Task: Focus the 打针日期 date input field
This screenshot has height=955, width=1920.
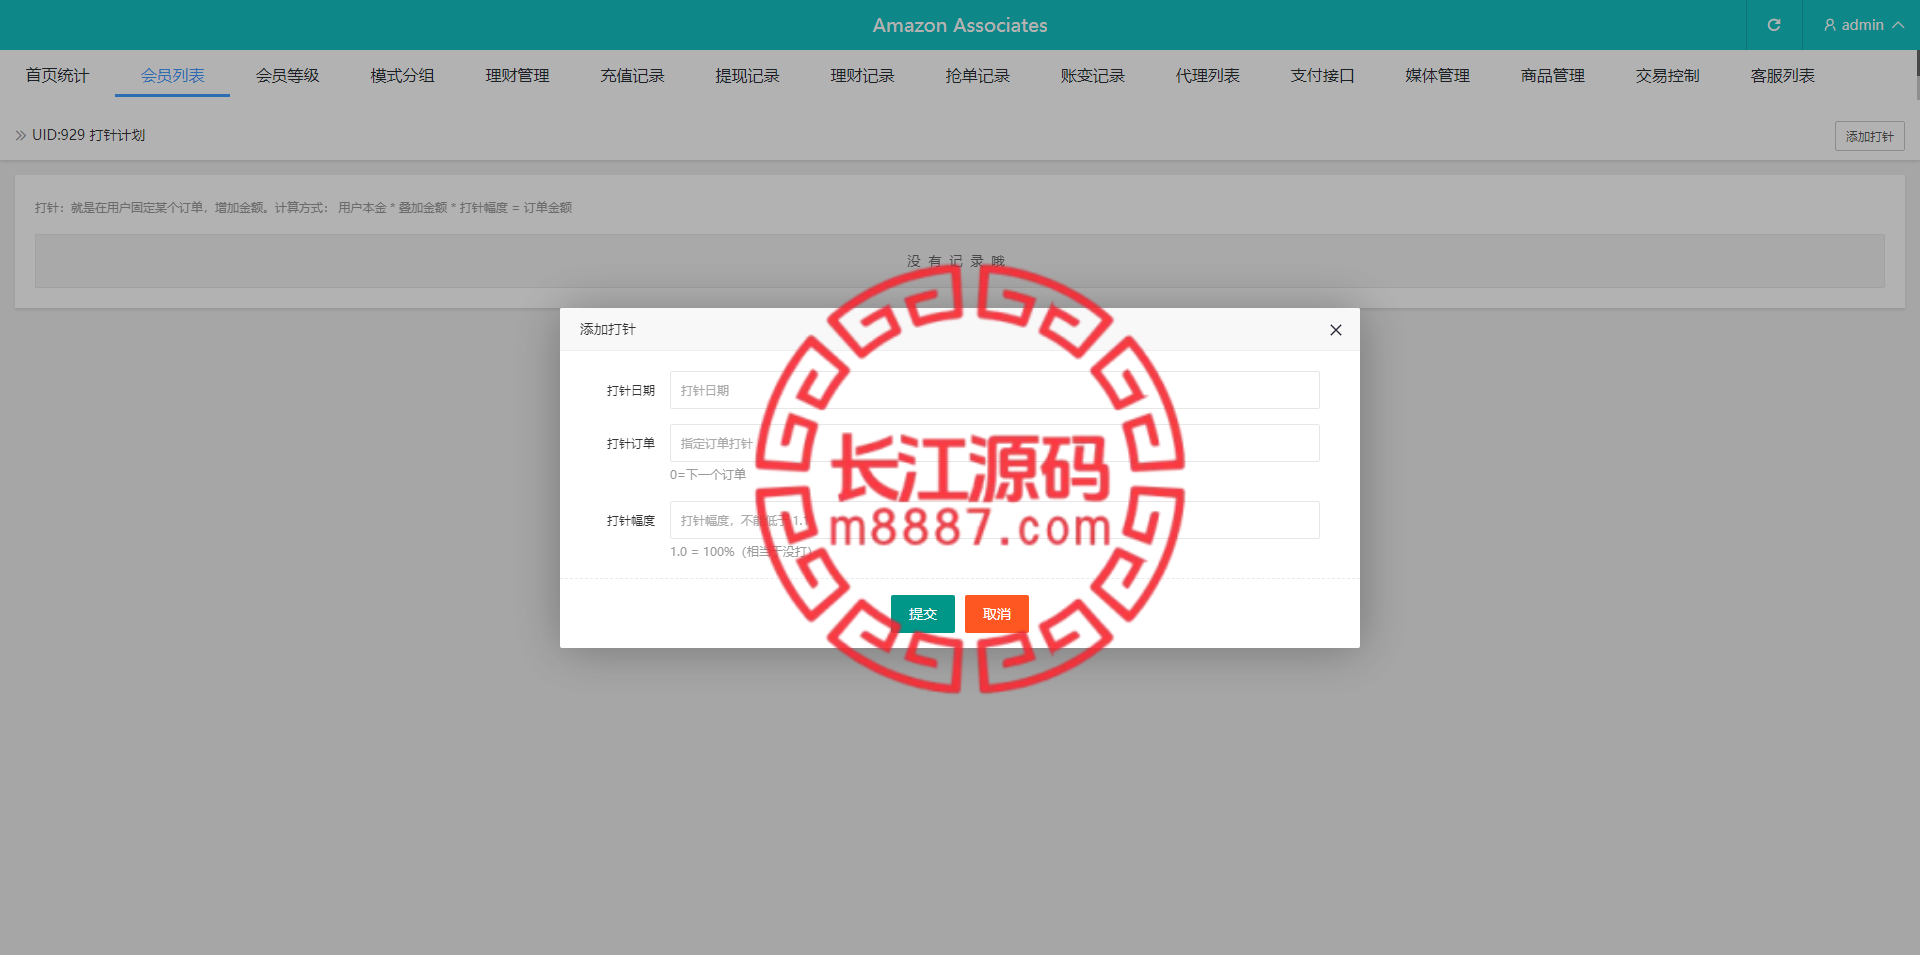Action: (x=995, y=390)
